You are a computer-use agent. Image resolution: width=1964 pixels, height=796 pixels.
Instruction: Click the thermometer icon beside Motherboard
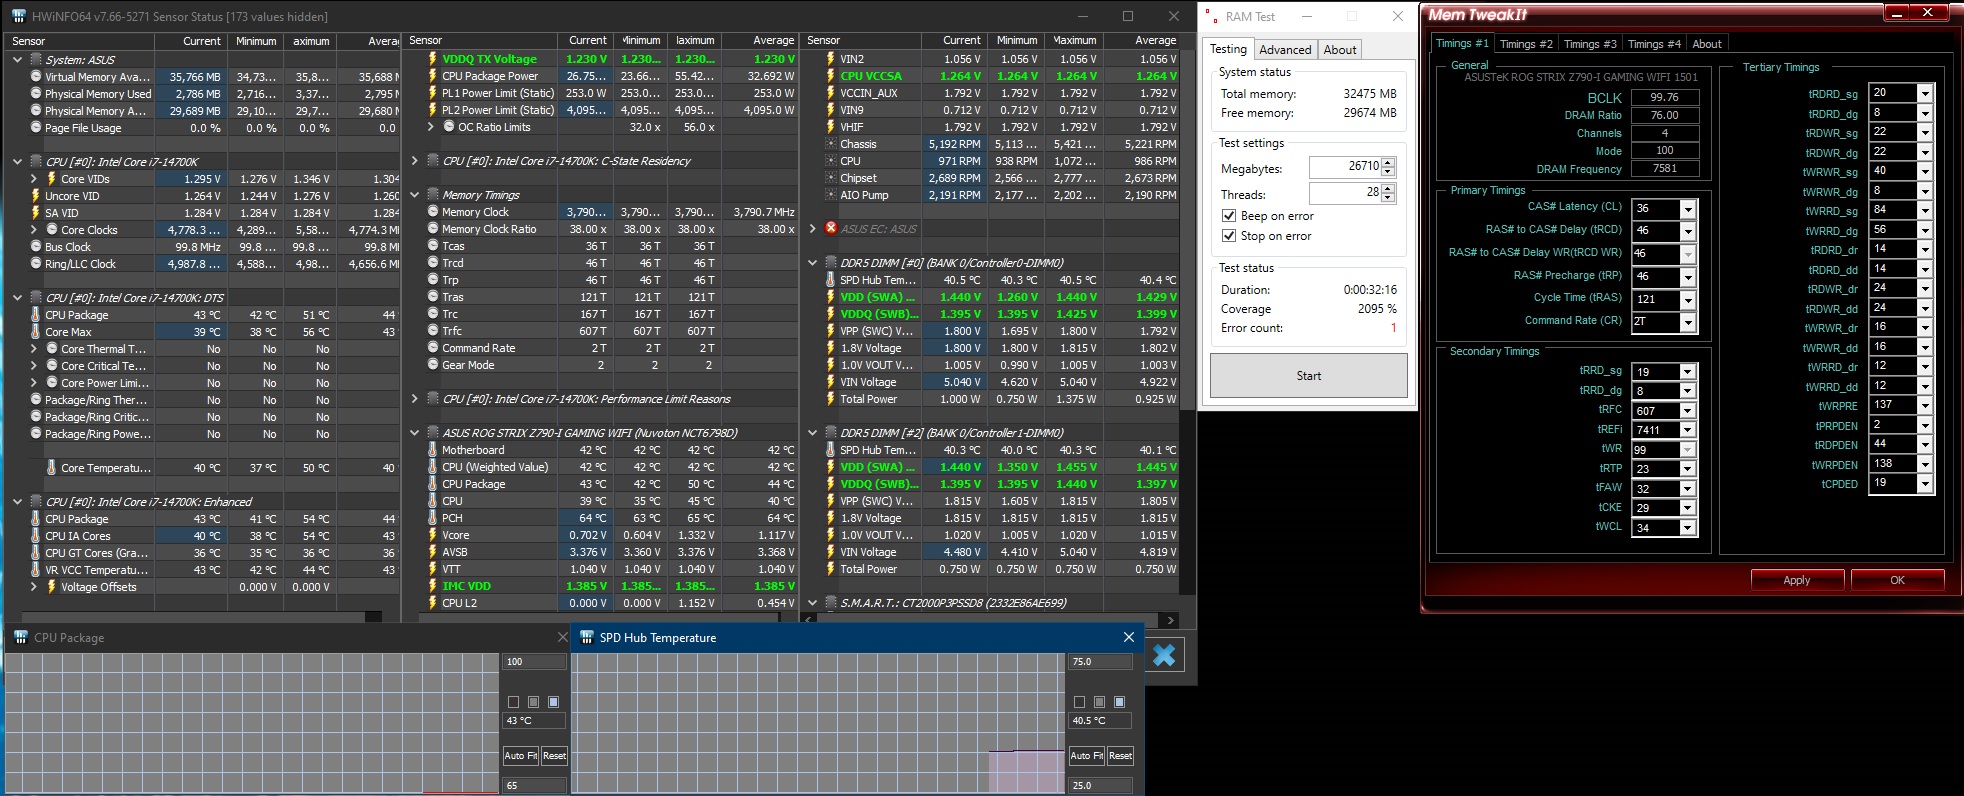coord(433,450)
